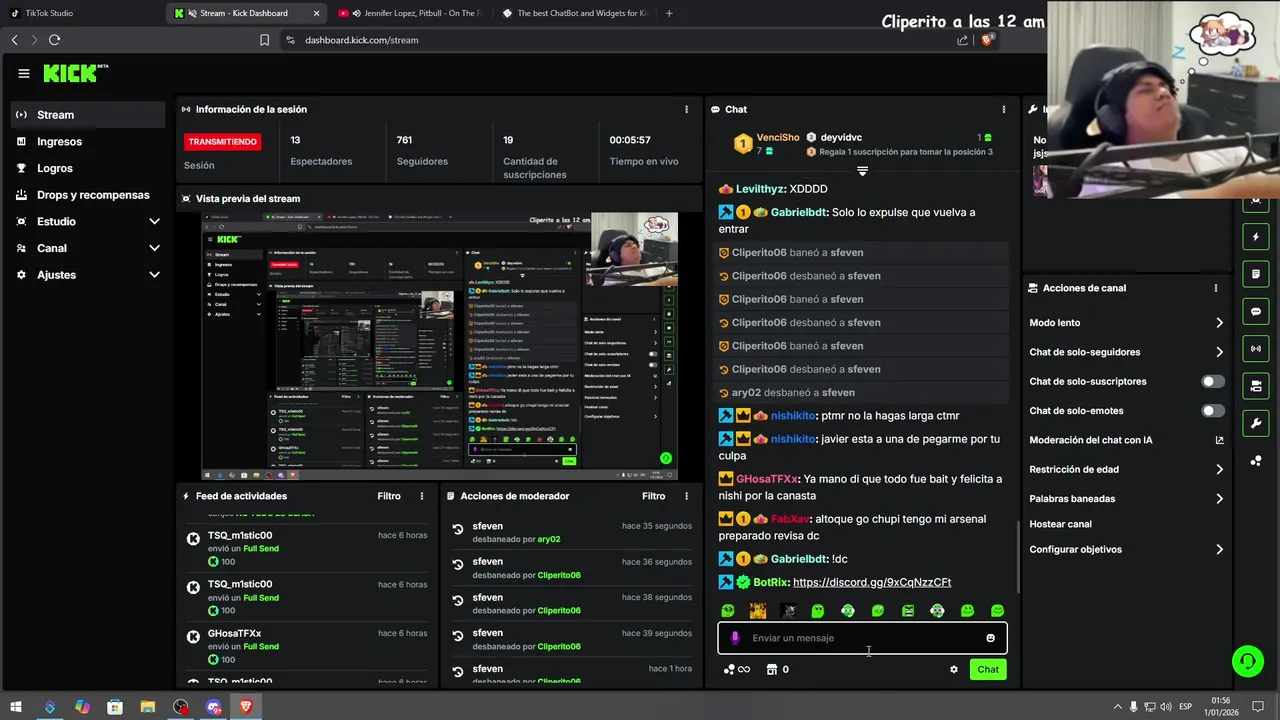Open Filtro in Acciones de moderador
The height and width of the screenshot is (720, 1280).
653,496
